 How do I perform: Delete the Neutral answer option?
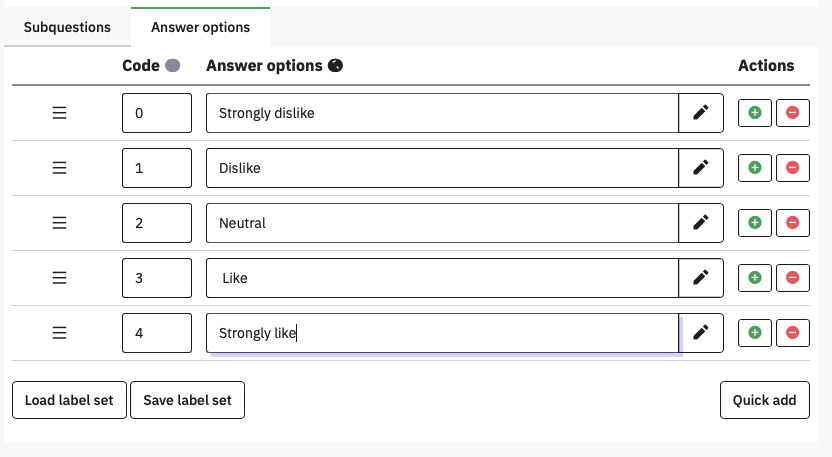pos(793,223)
